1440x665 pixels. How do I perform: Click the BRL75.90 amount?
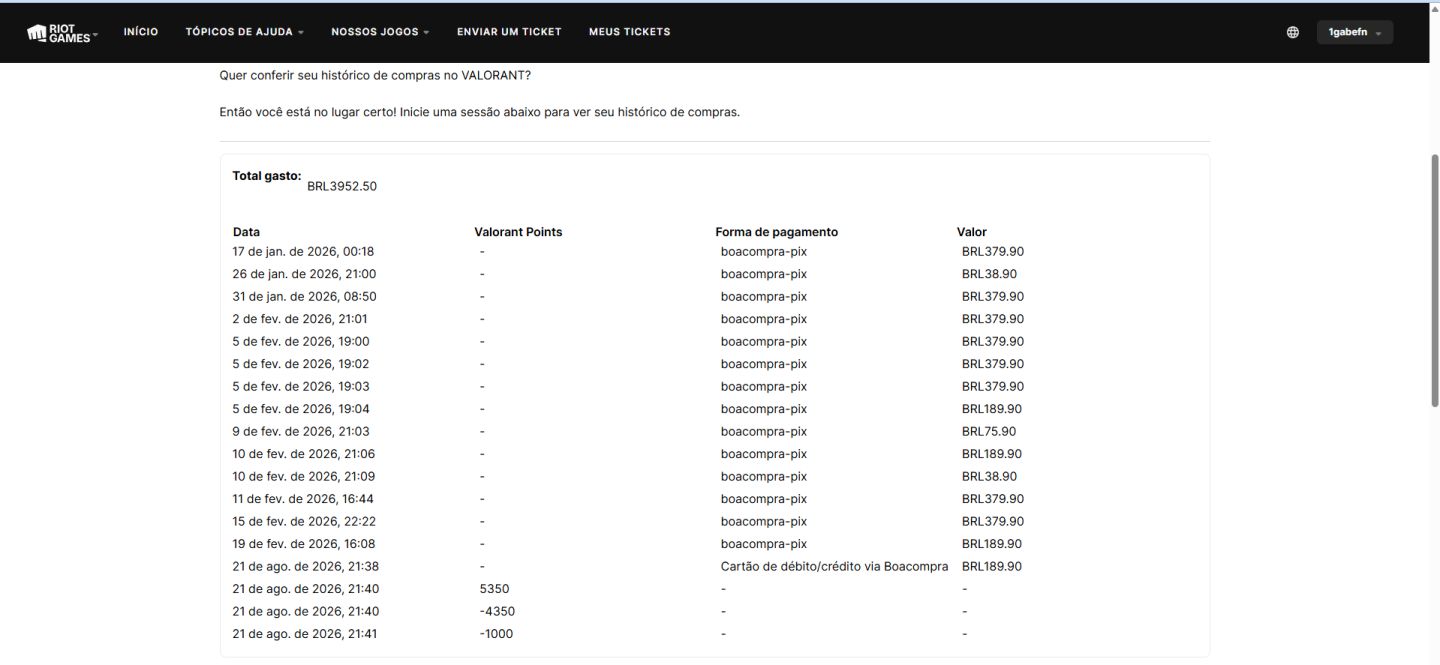tap(989, 432)
